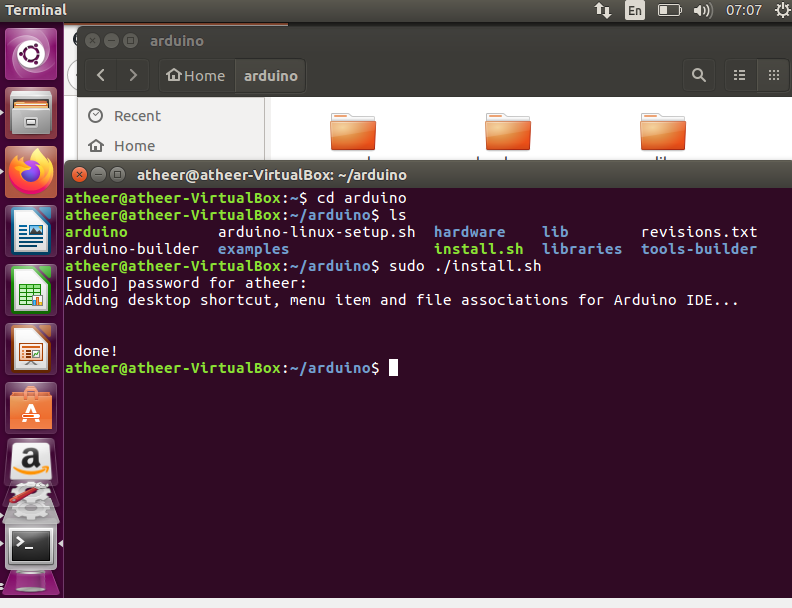This screenshot has width=792, height=608.
Task: Select the third folder in Files window
Action: click(x=663, y=131)
